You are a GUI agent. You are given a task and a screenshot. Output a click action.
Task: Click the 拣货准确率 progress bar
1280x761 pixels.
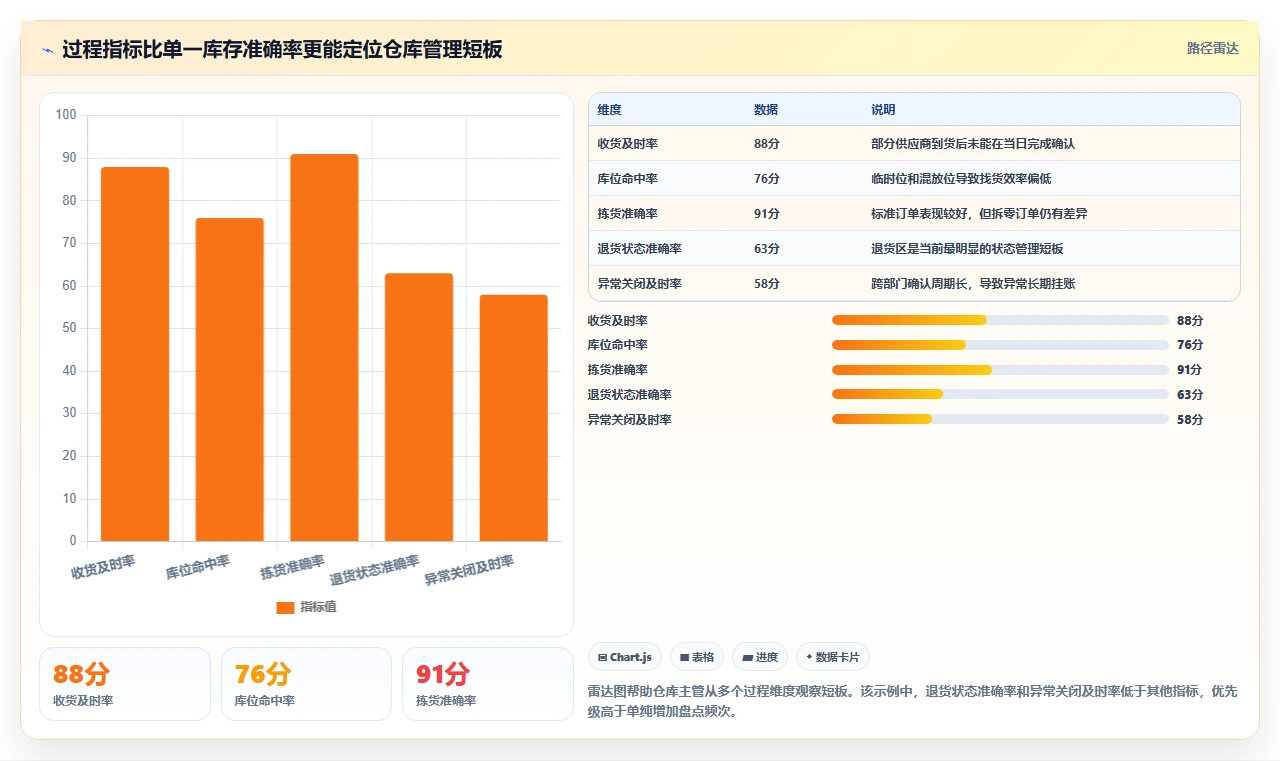click(x=1000, y=370)
